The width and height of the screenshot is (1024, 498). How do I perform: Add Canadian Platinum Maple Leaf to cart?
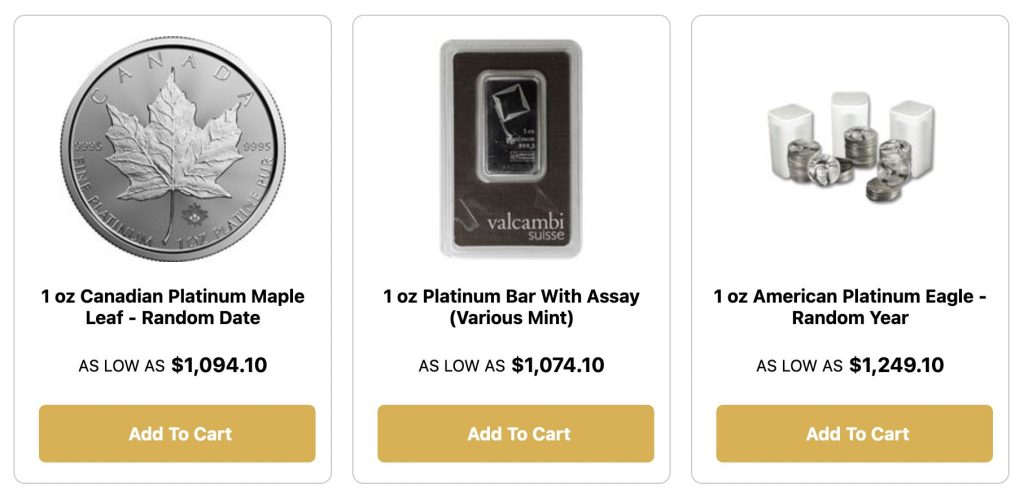tap(177, 433)
